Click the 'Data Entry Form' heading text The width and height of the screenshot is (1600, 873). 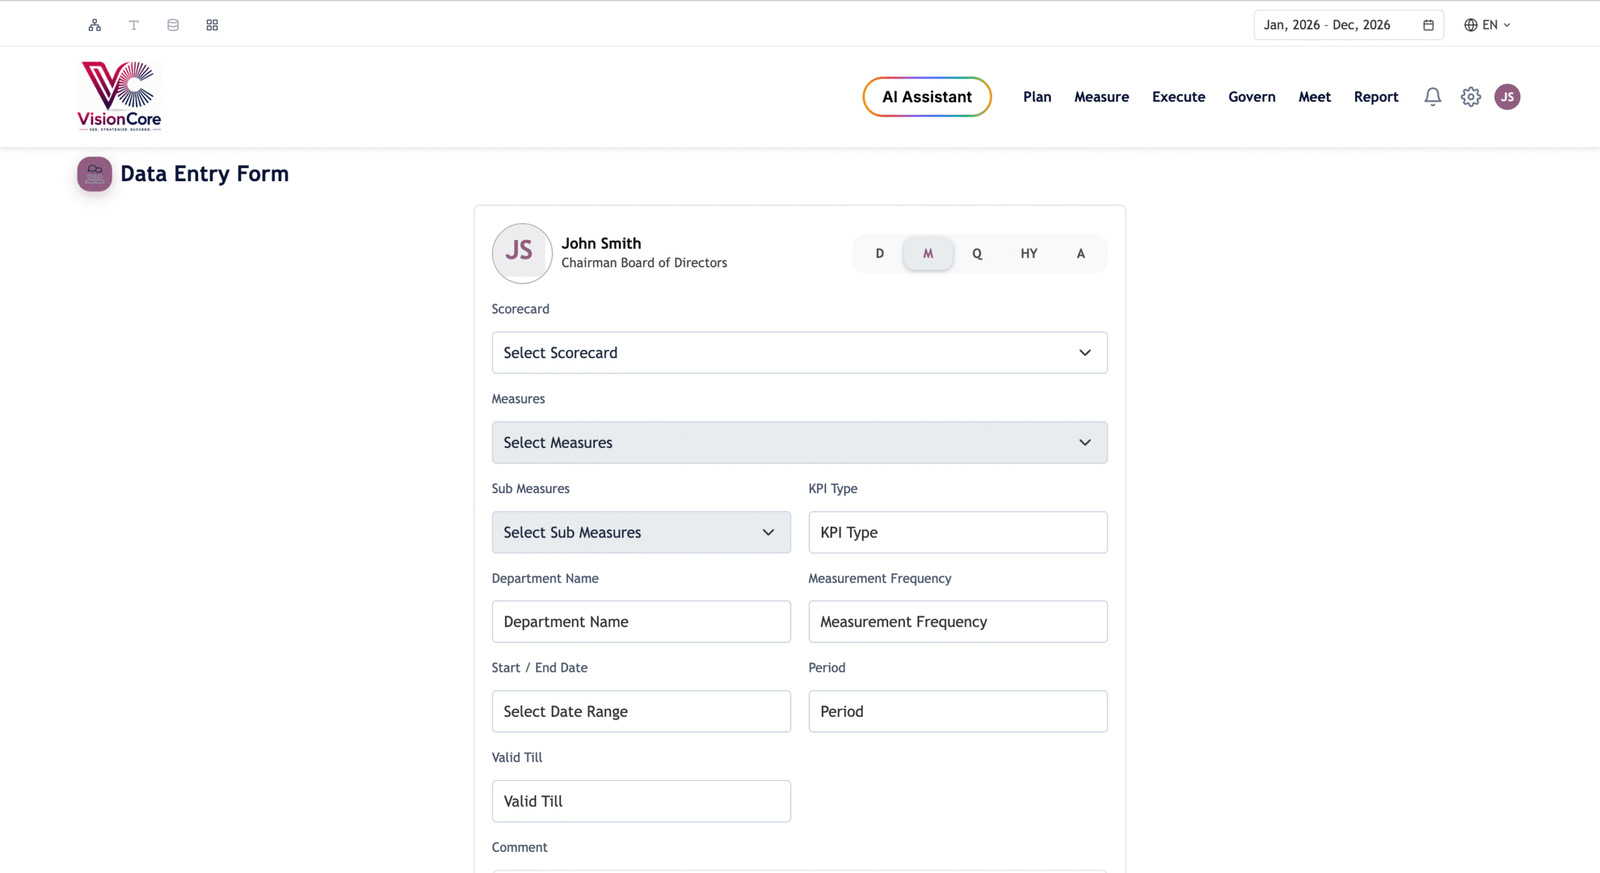205,174
